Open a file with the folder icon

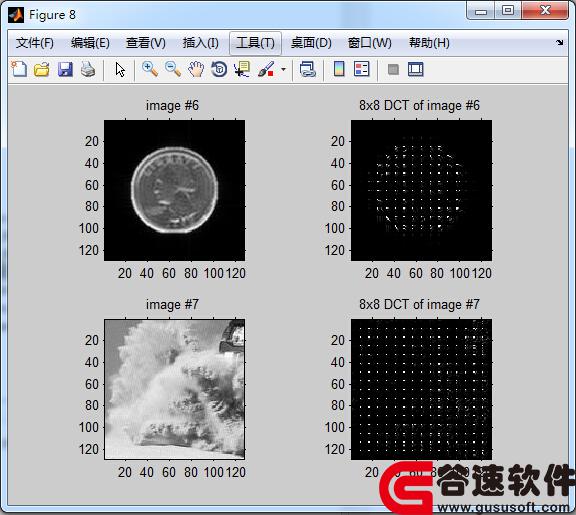pyautogui.click(x=42, y=69)
